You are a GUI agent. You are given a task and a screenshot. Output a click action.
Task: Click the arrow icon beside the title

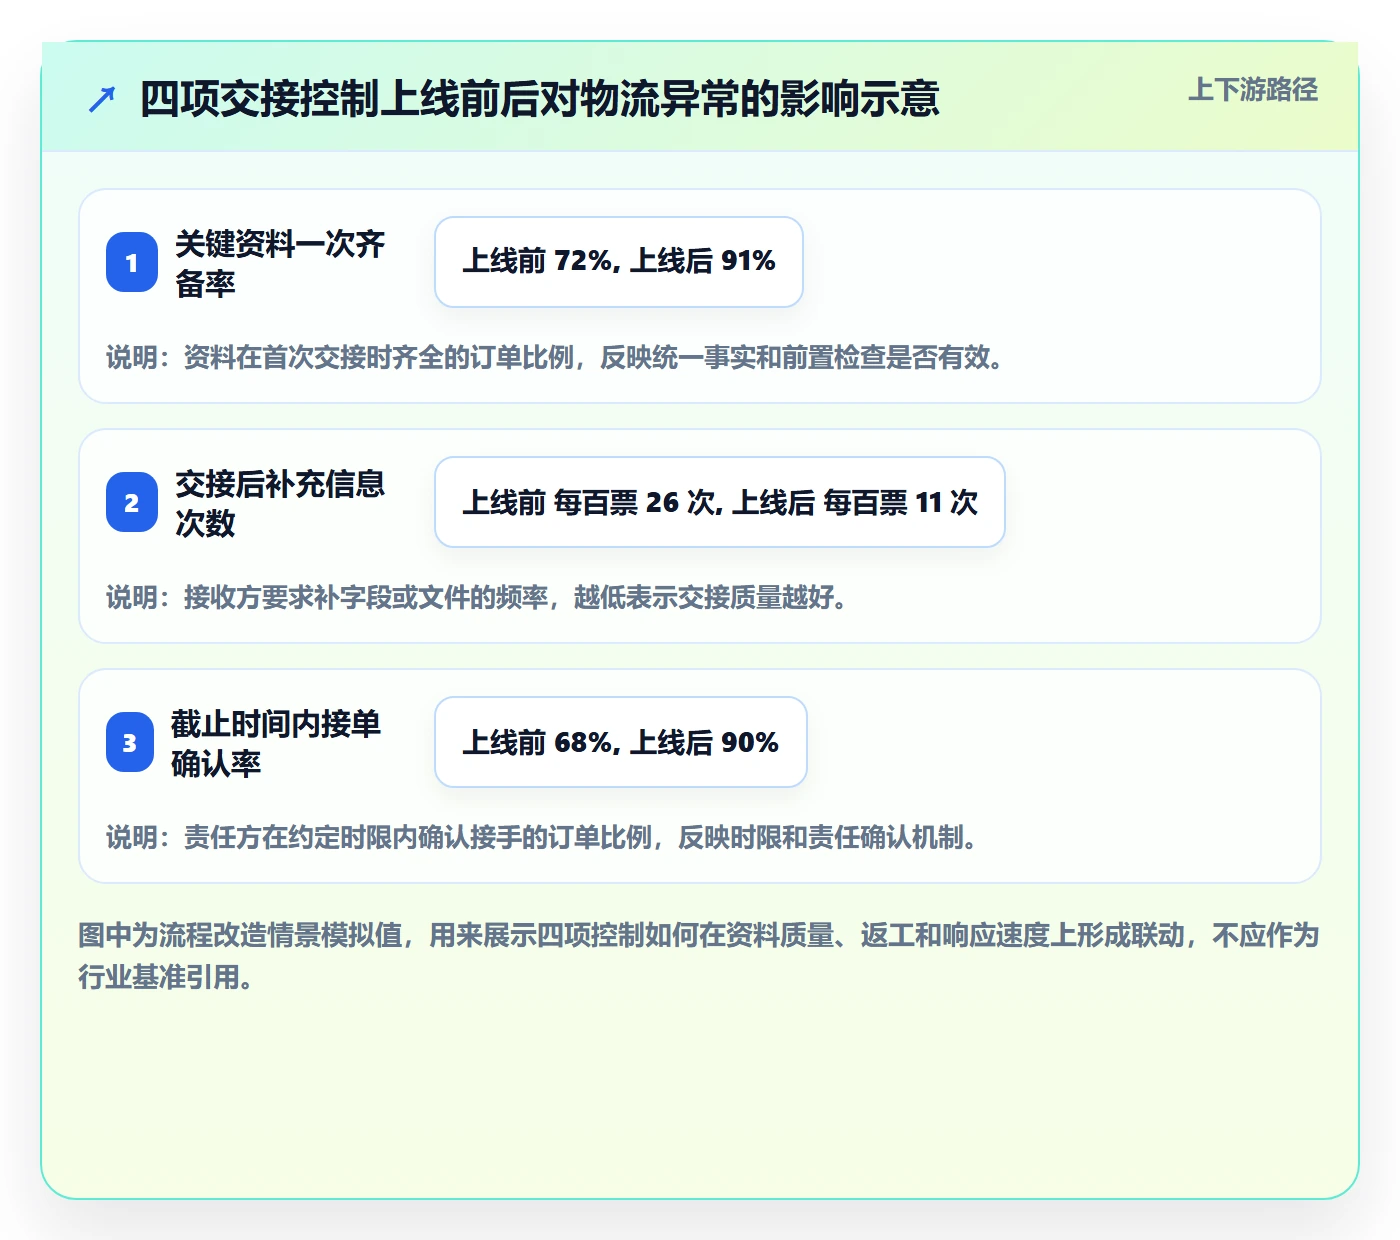pyautogui.click(x=102, y=100)
